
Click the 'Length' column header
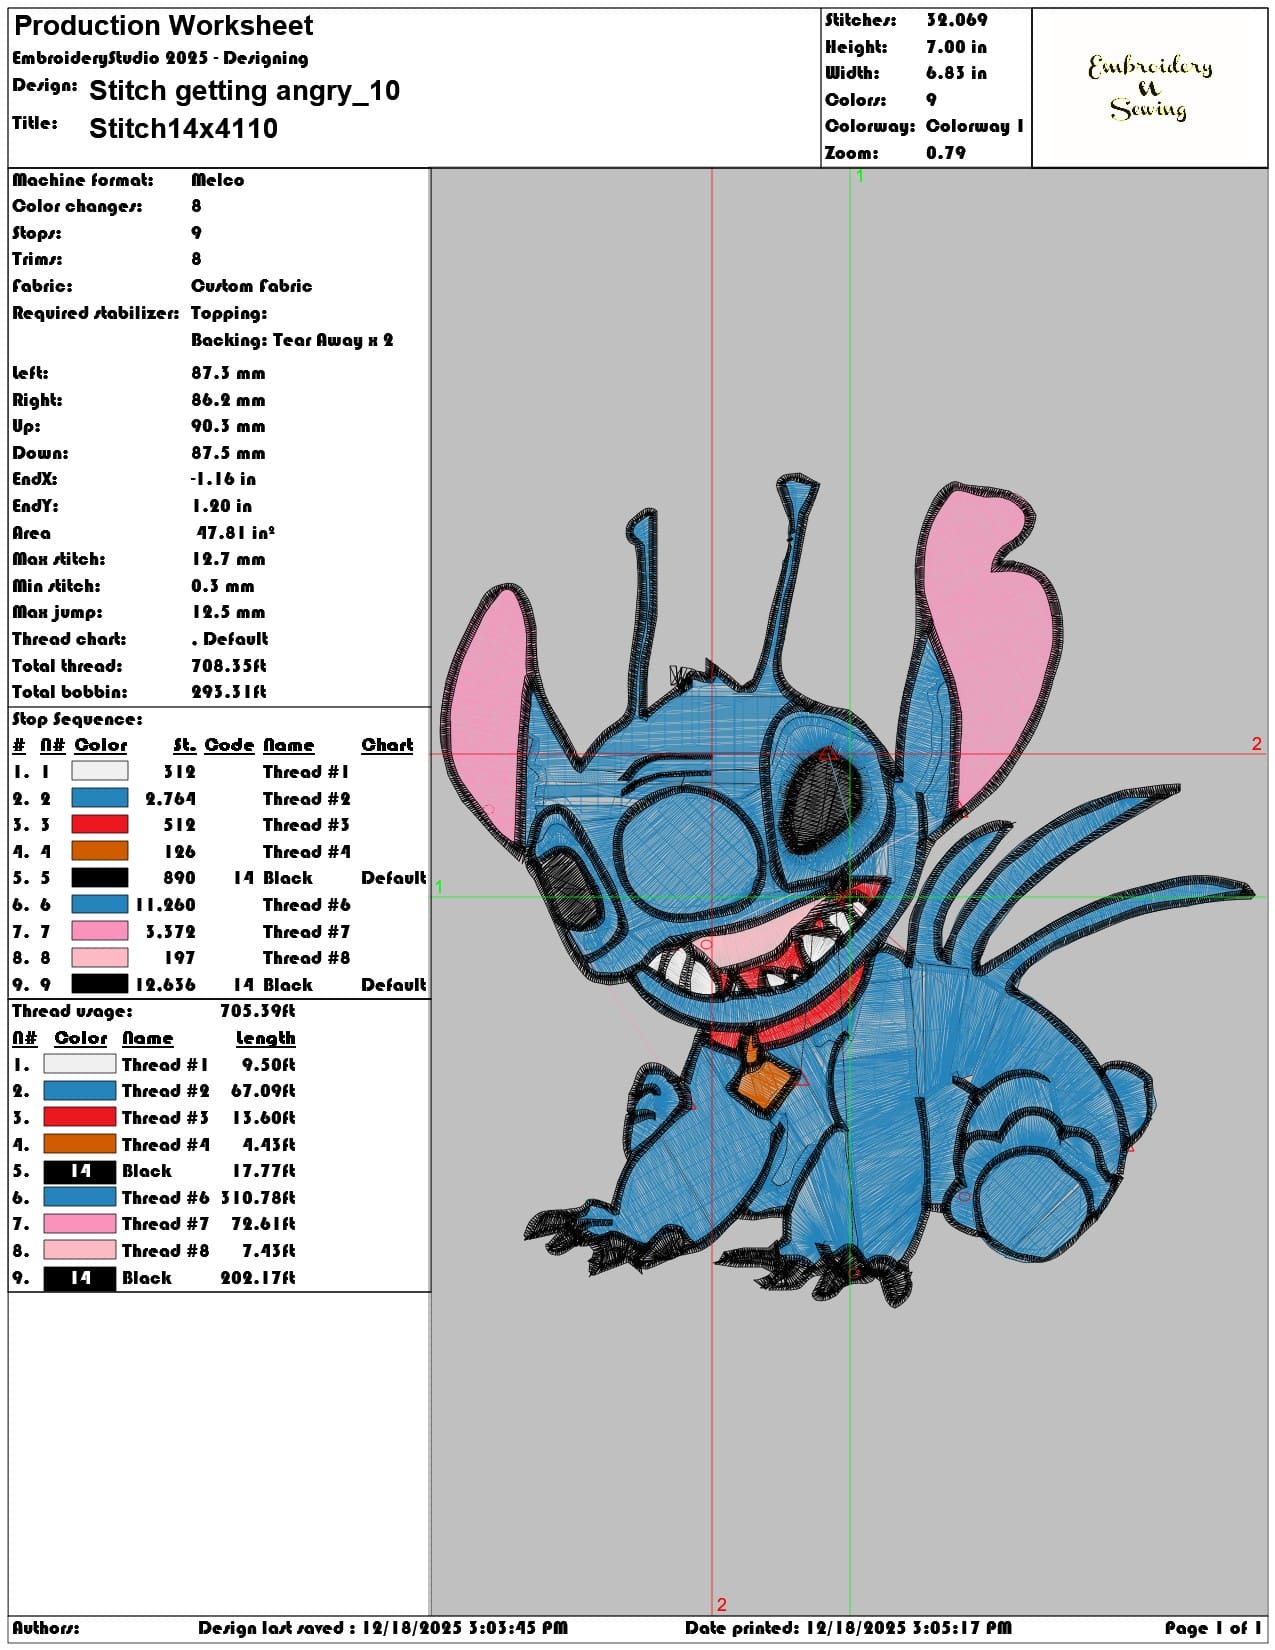point(265,1038)
